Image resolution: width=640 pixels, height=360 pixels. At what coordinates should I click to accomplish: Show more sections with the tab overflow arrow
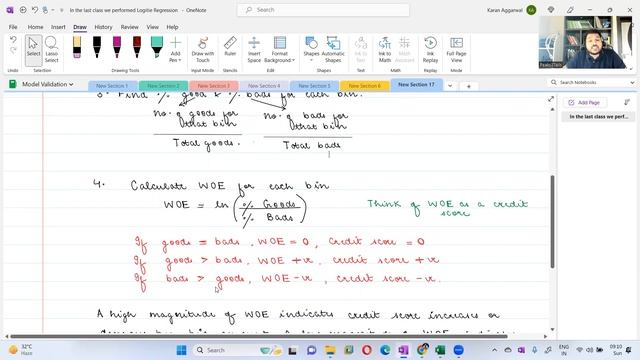pyautogui.click(x=450, y=86)
